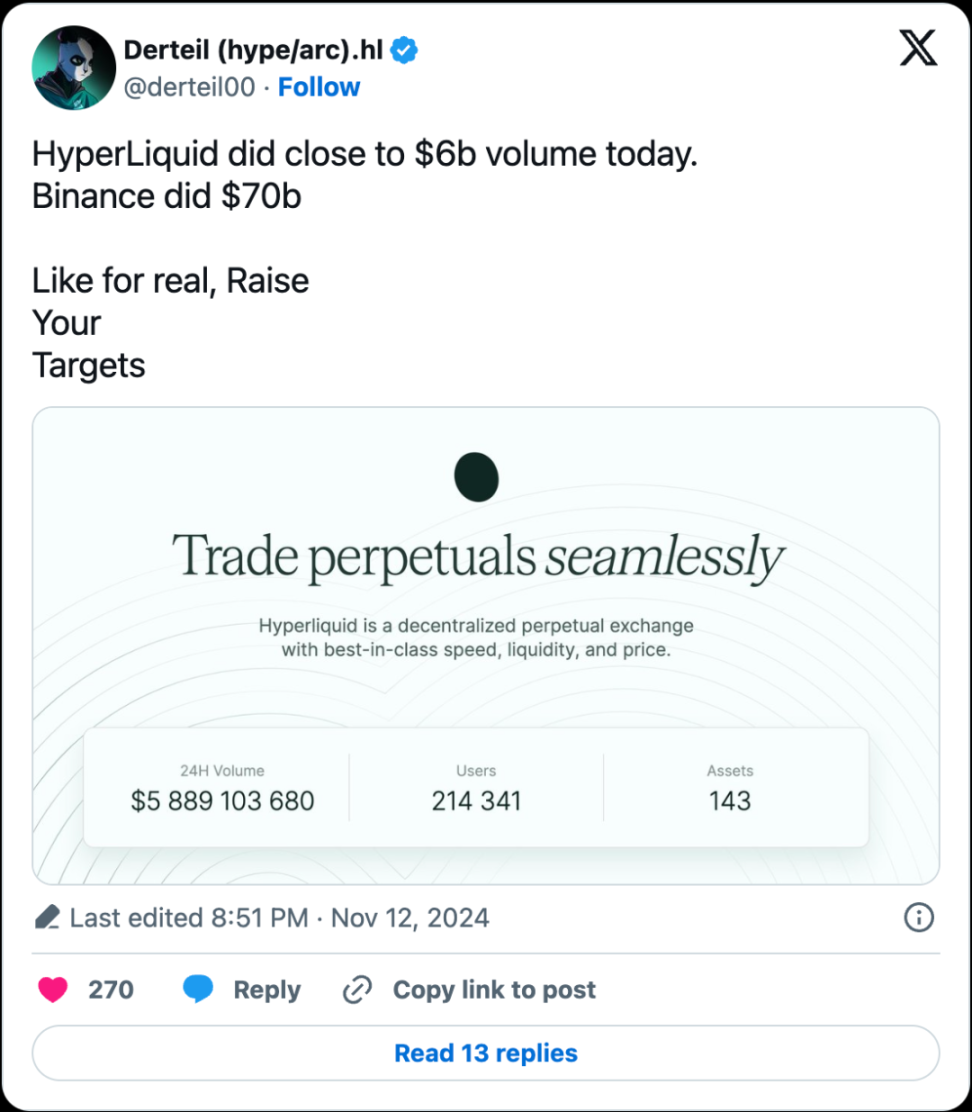Click the blue verified checkmark badge
This screenshot has width=972, height=1112.
403,50
